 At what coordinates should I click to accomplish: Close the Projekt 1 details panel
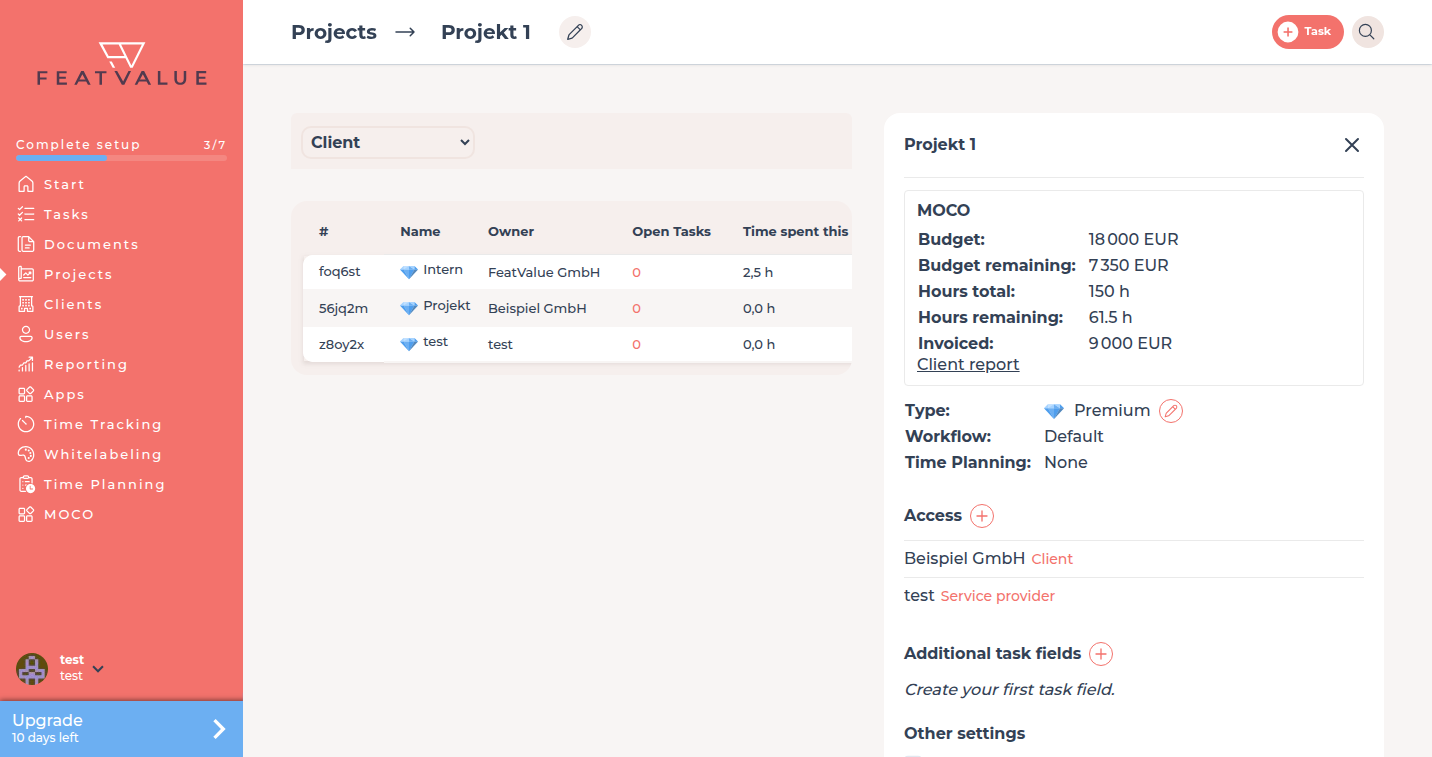pyautogui.click(x=1352, y=145)
